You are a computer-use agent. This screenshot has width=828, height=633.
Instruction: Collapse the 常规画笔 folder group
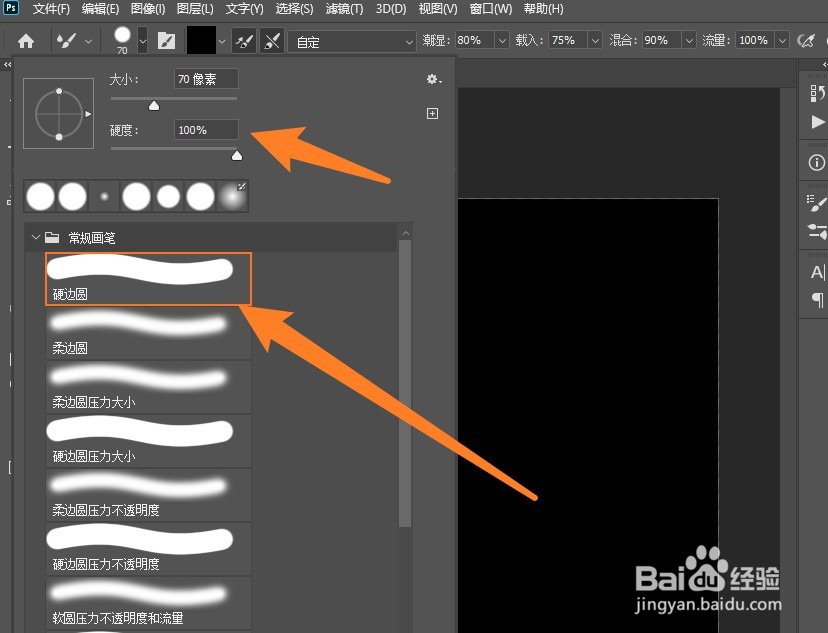tap(36, 238)
